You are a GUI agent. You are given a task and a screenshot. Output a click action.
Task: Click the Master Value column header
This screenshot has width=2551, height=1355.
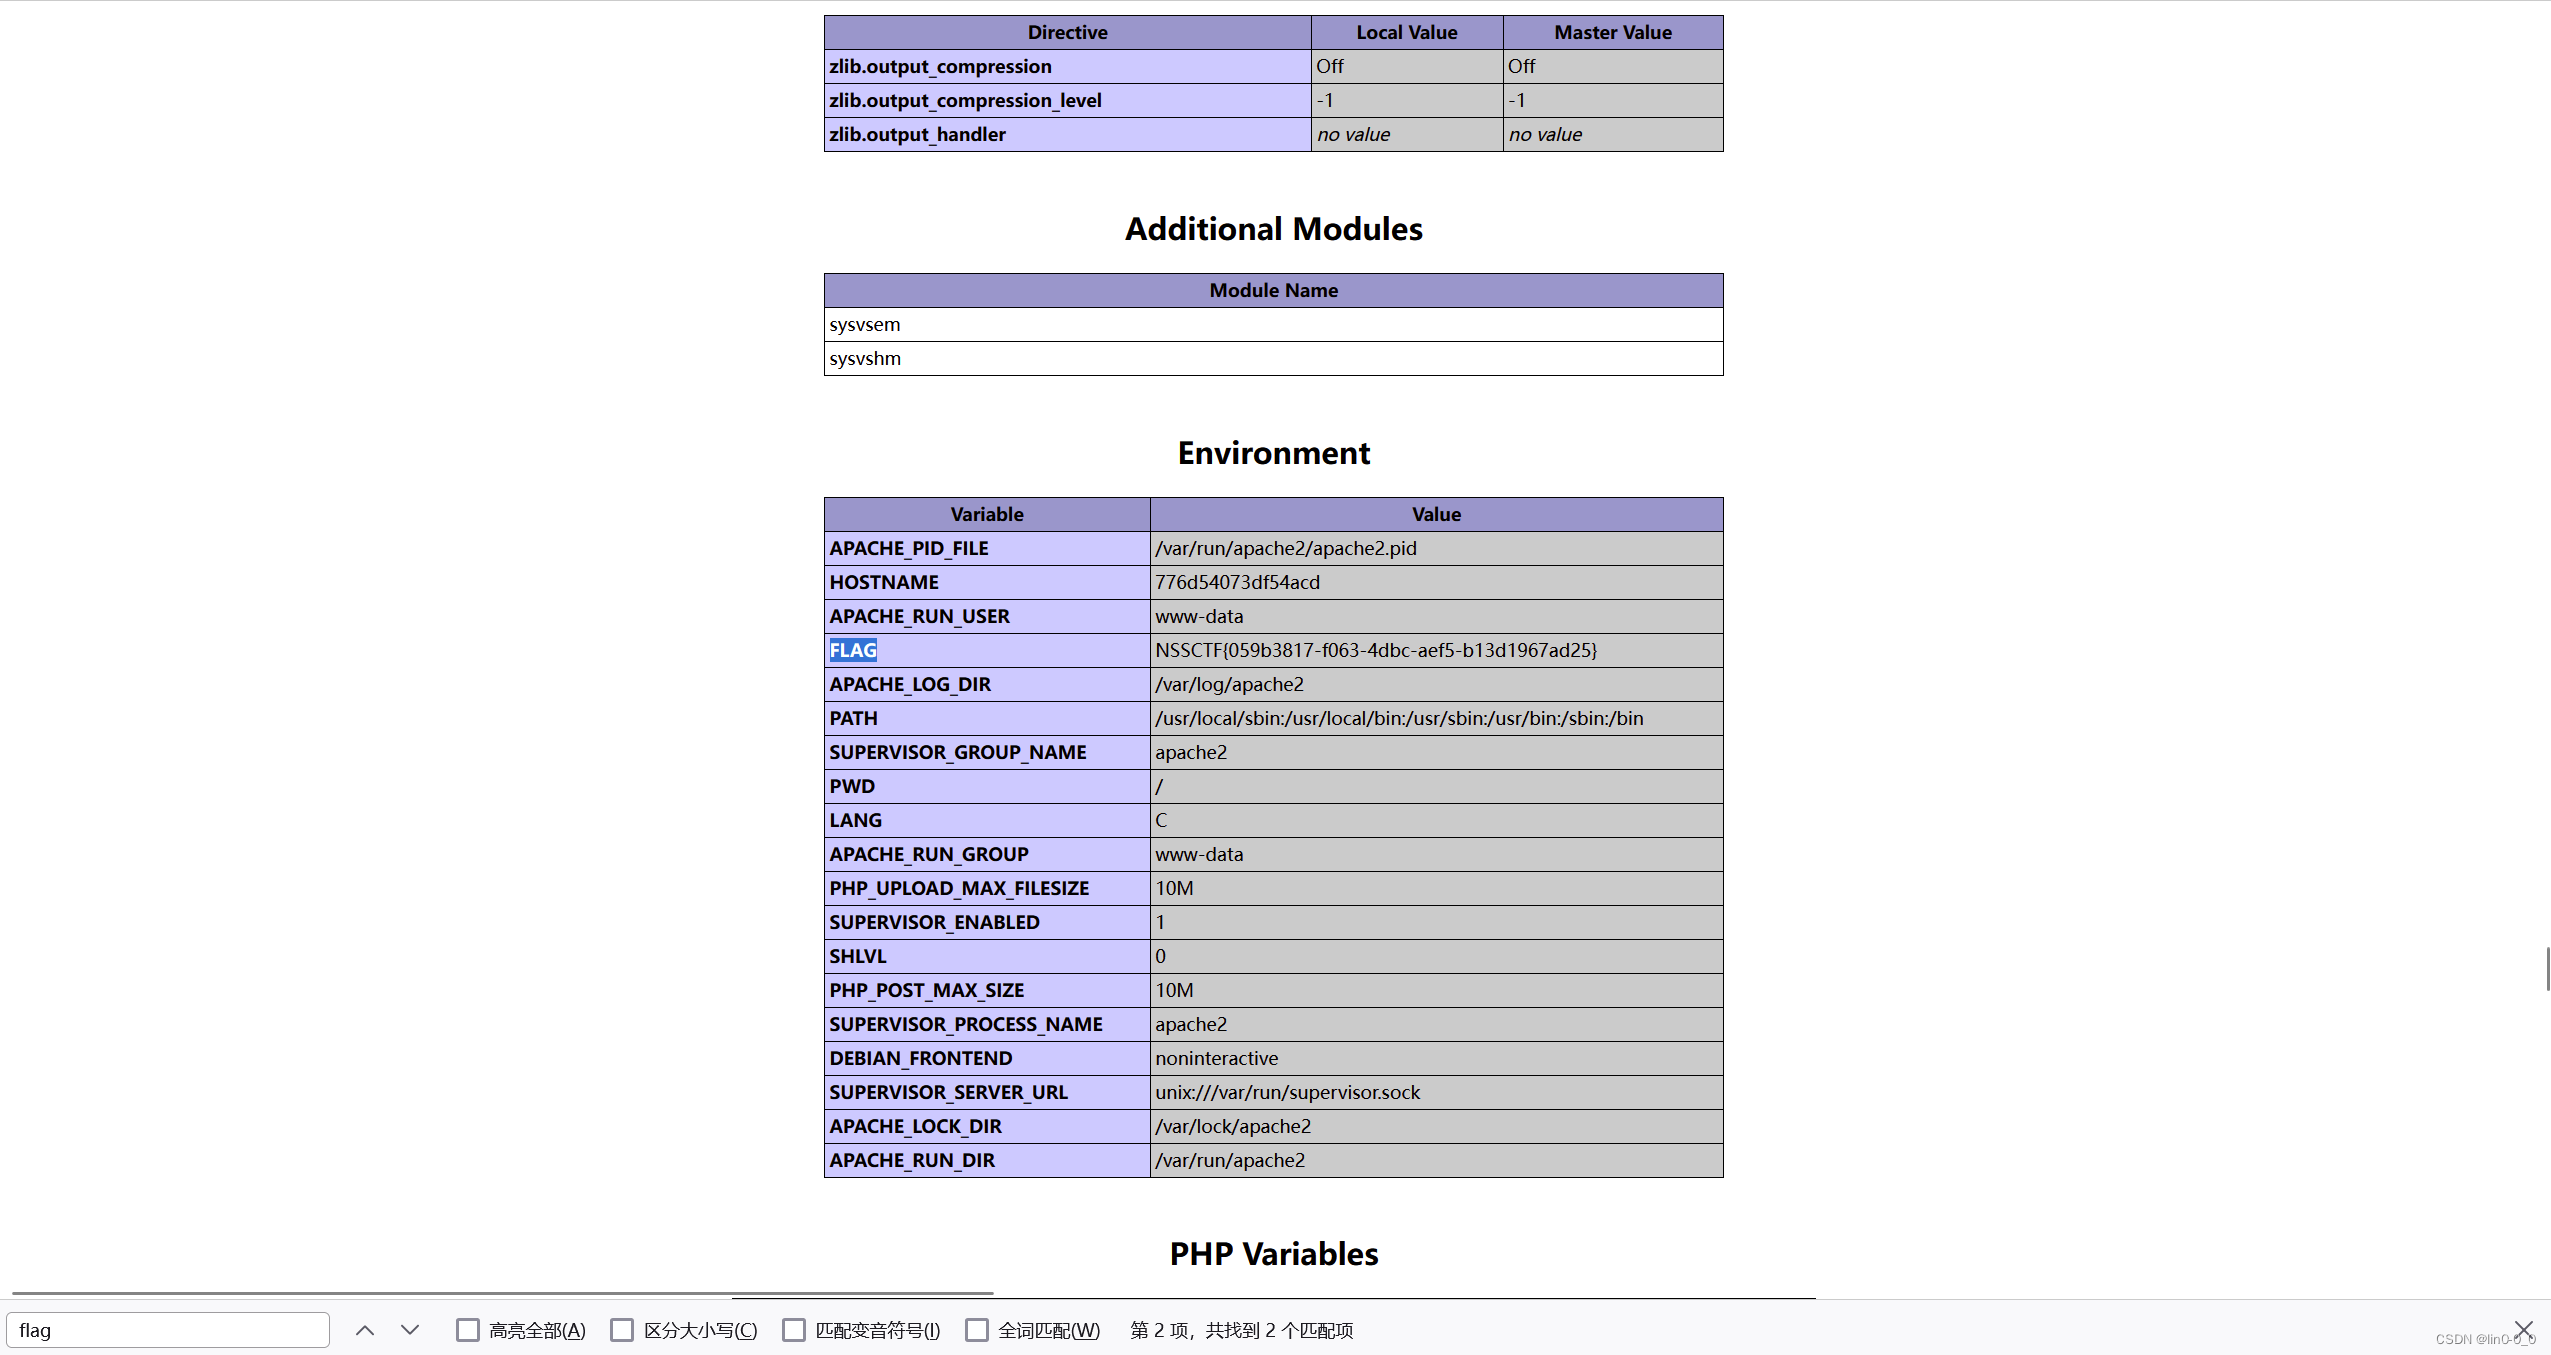coord(1612,32)
